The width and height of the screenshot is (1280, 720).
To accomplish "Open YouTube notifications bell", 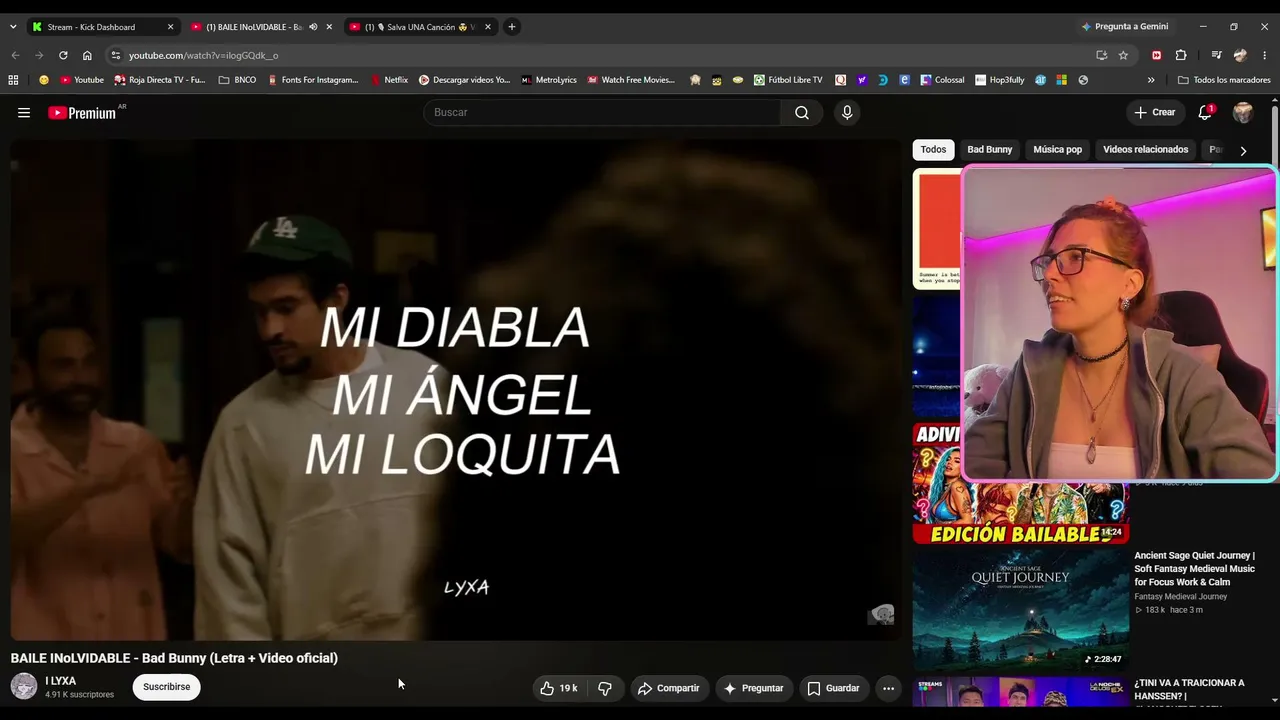I will 1205,113.
